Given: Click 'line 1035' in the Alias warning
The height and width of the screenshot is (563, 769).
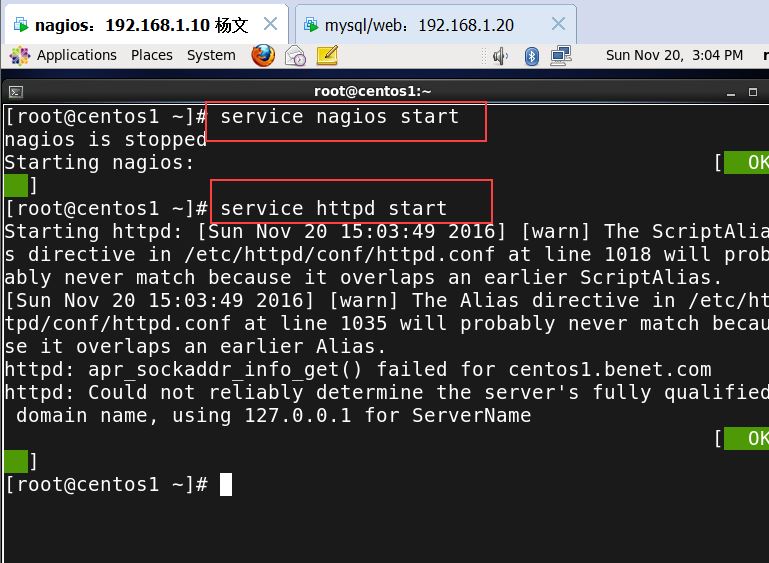Looking at the screenshot, I should click(333, 324).
